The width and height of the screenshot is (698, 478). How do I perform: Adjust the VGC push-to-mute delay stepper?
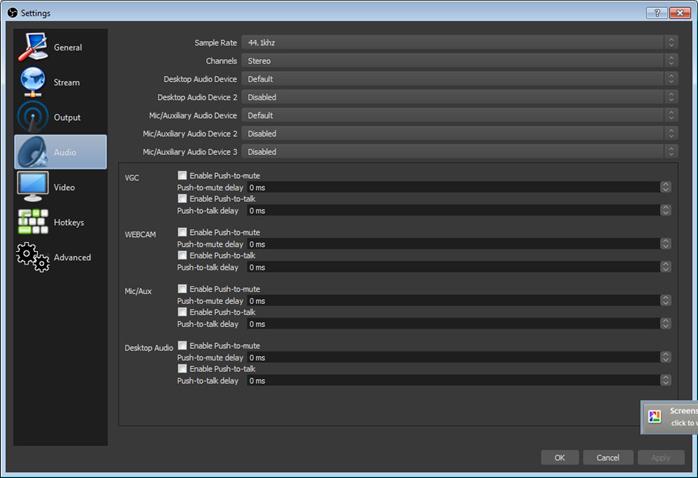[665, 187]
